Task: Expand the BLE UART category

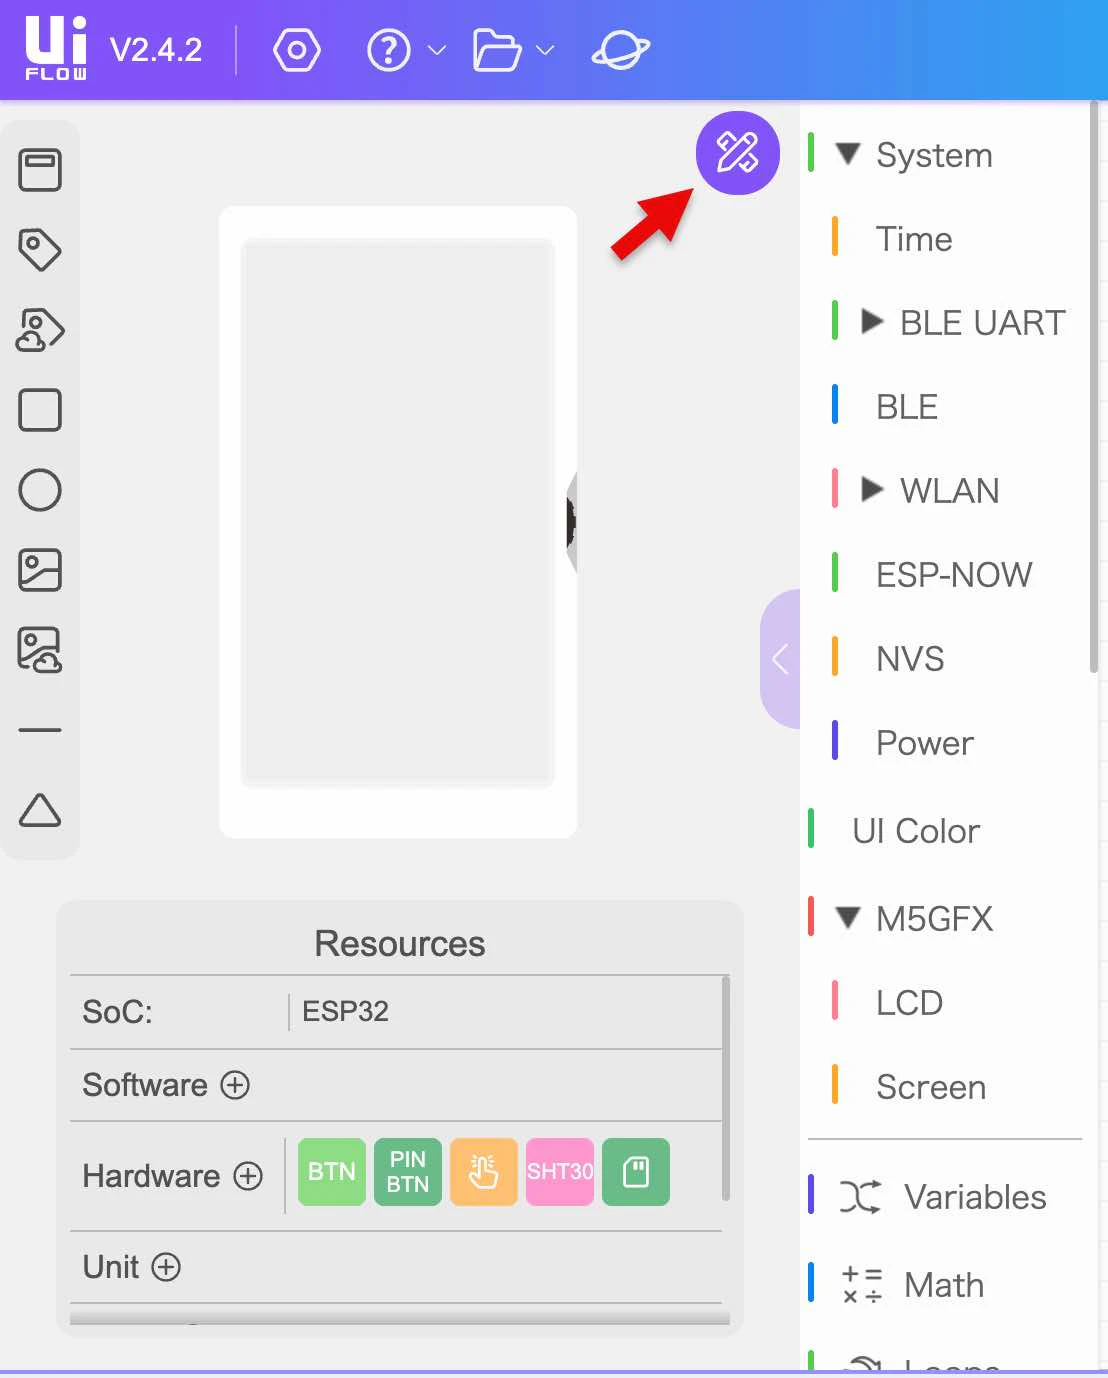Action: [872, 321]
